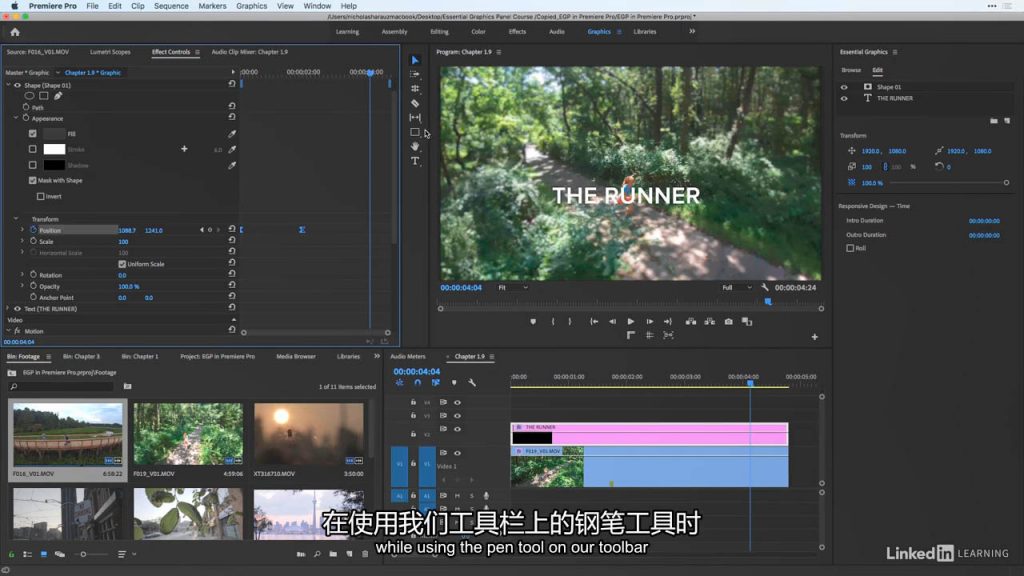Click the Fill eyedropper
1024x576 pixels.
[x=232, y=134]
